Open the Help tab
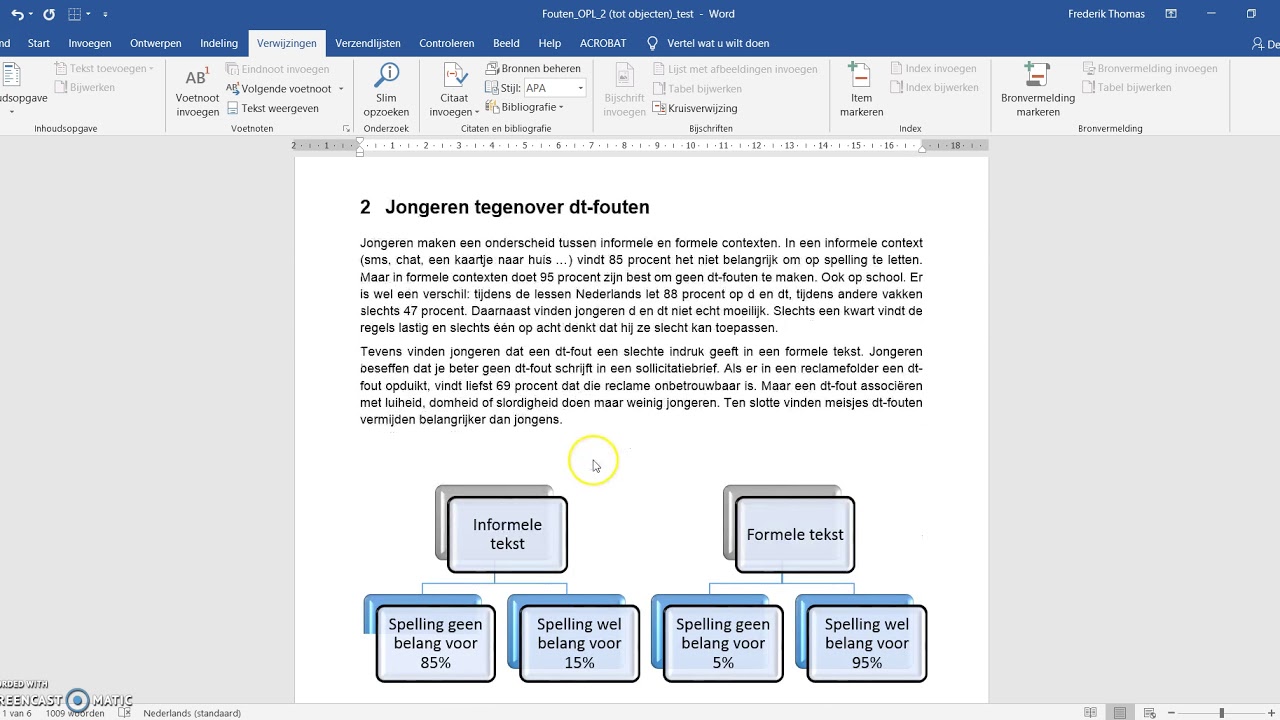The width and height of the screenshot is (1280, 720). point(550,43)
